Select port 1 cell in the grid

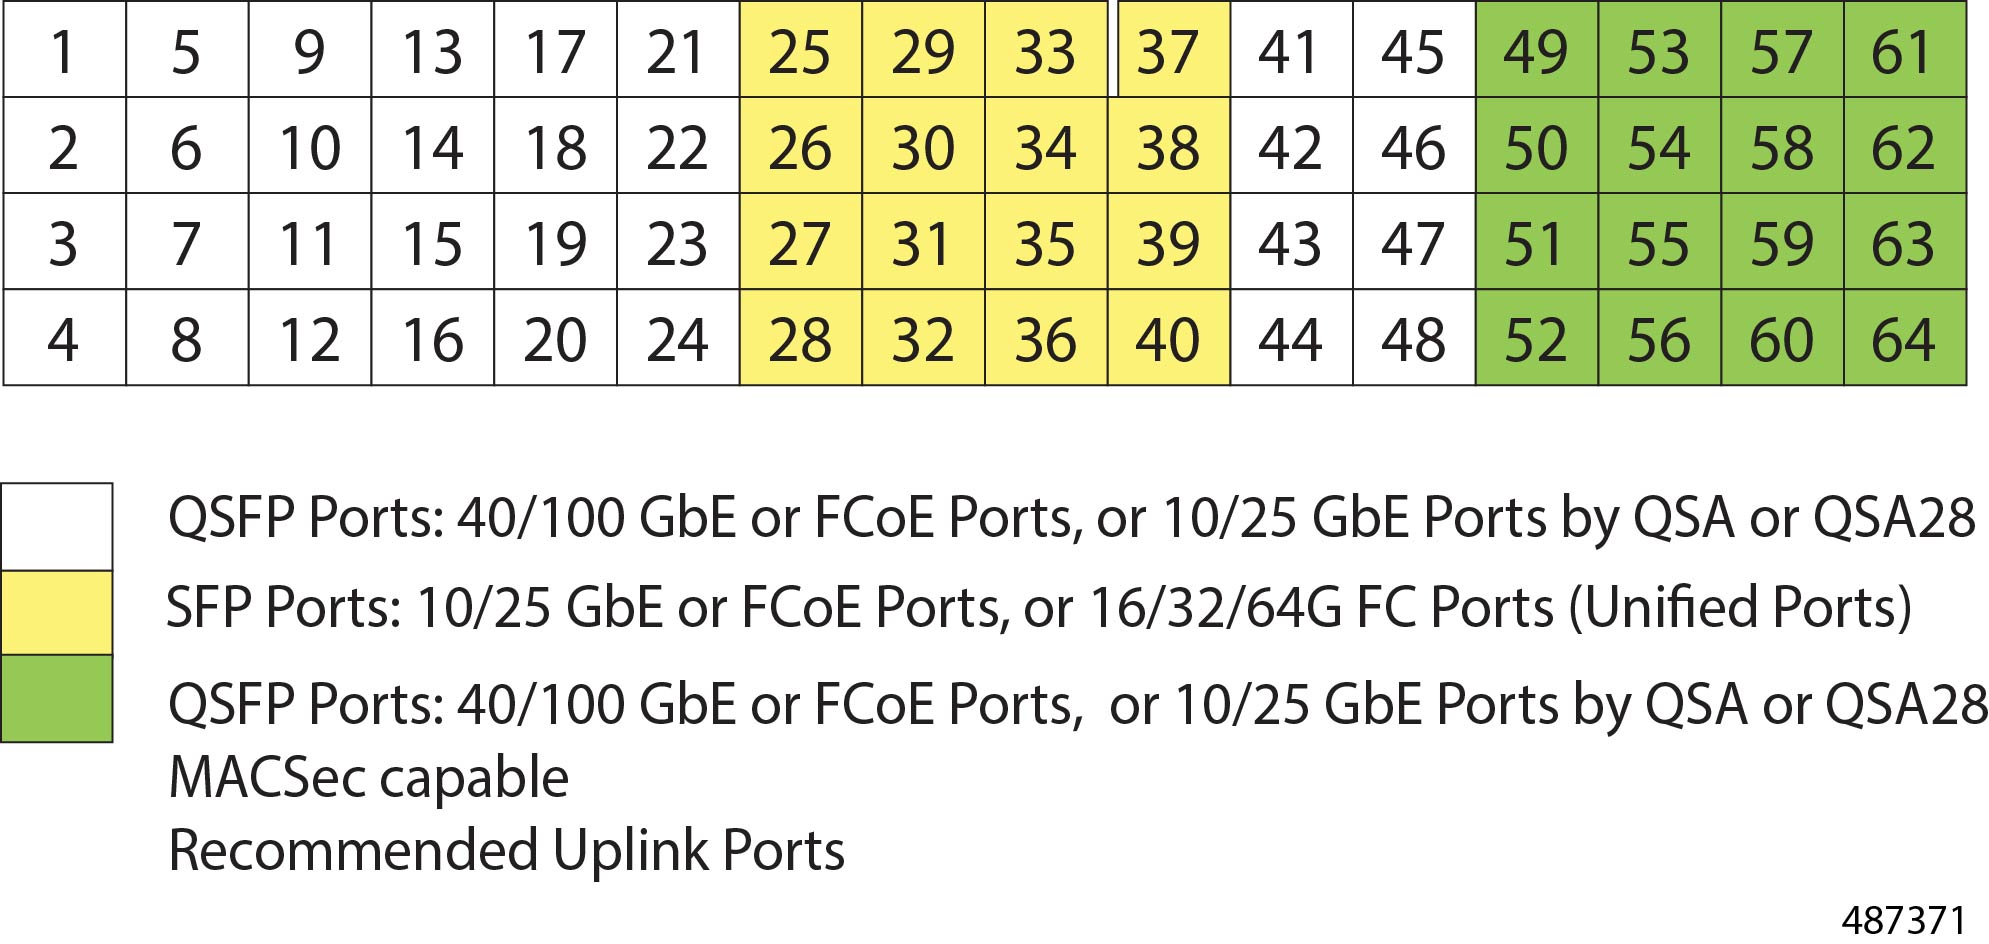click(65, 50)
